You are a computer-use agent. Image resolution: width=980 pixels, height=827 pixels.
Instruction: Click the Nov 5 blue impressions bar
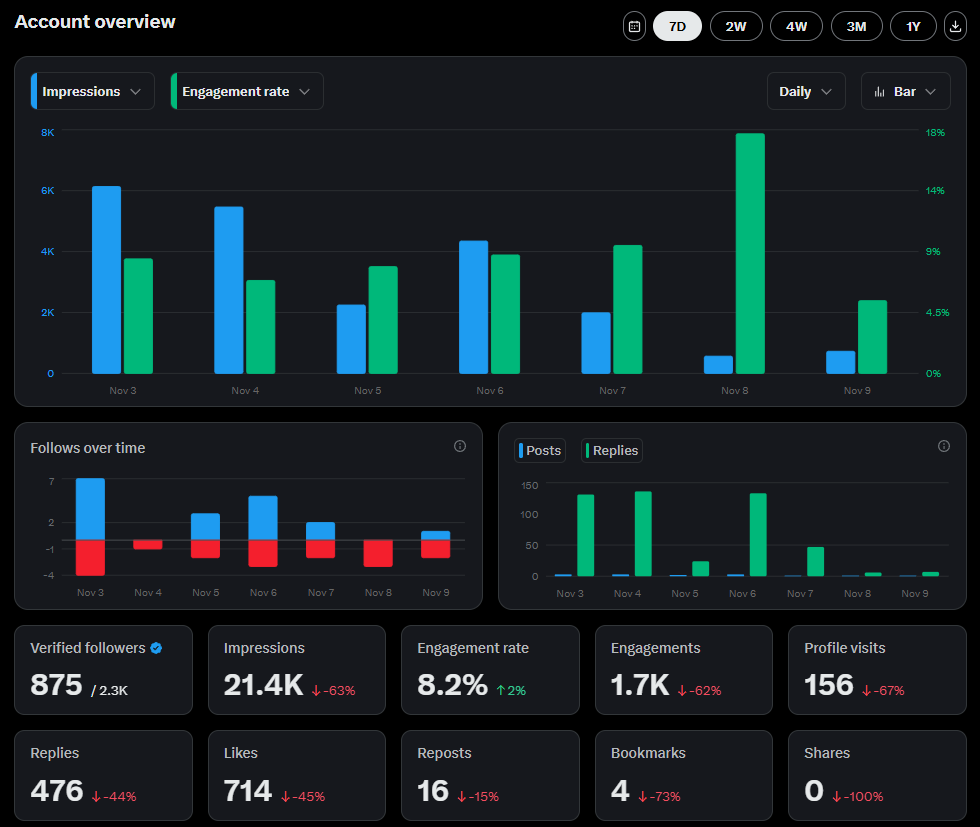click(x=351, y=339)
